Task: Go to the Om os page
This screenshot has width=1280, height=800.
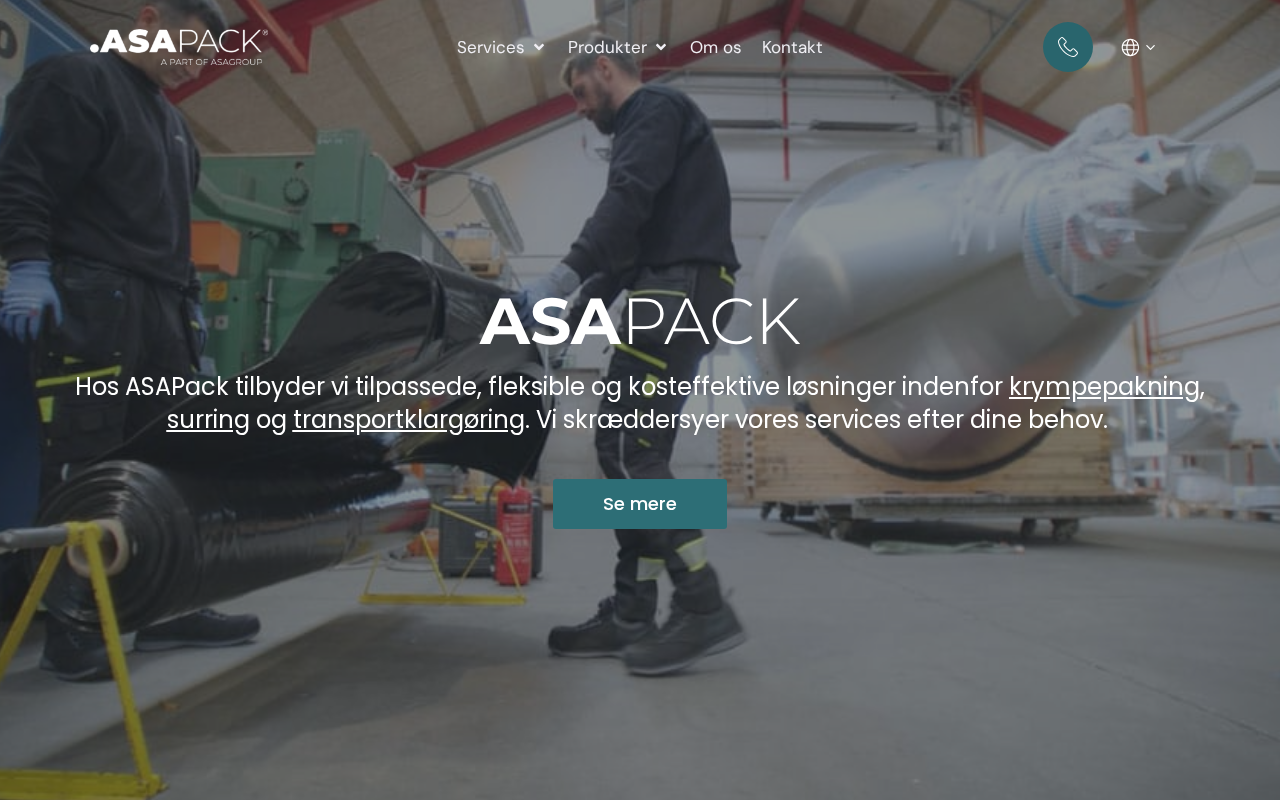Action: (716, 47)
